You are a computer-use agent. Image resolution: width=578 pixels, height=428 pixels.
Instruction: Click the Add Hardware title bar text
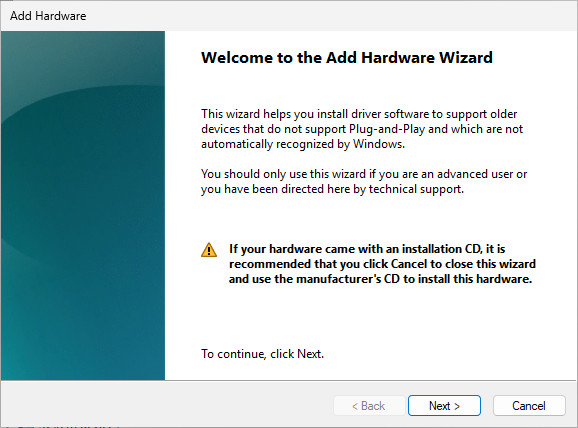coord(48,16)
